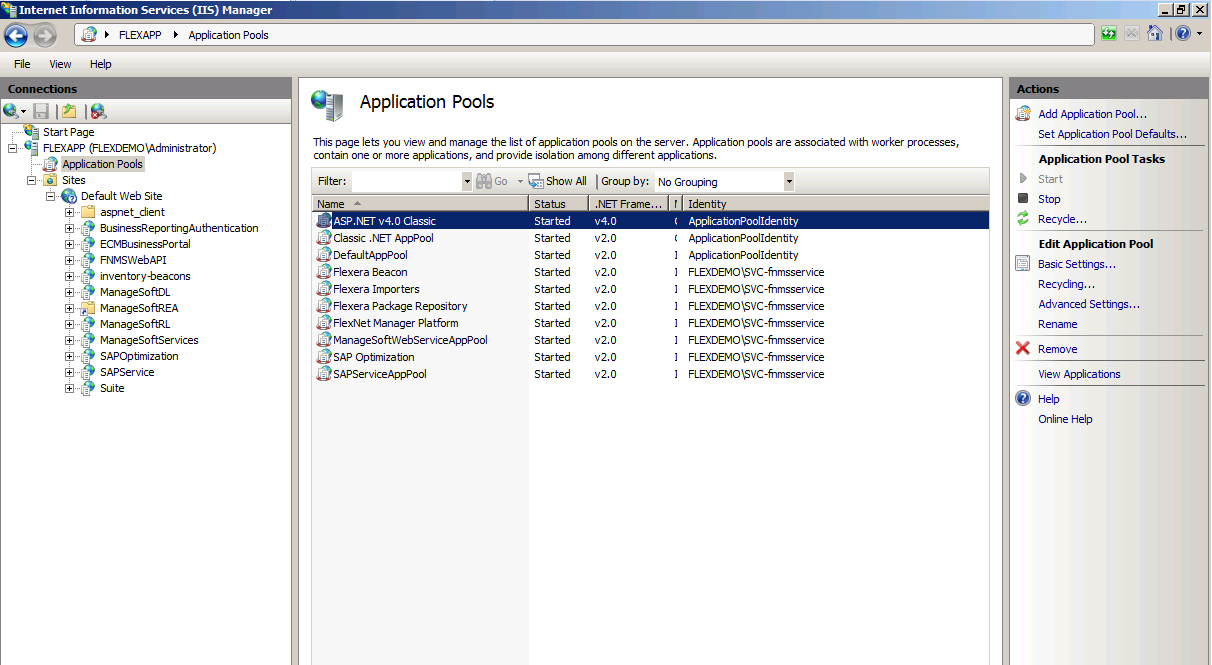Select the DefaultAppPool row

(650, 255)
